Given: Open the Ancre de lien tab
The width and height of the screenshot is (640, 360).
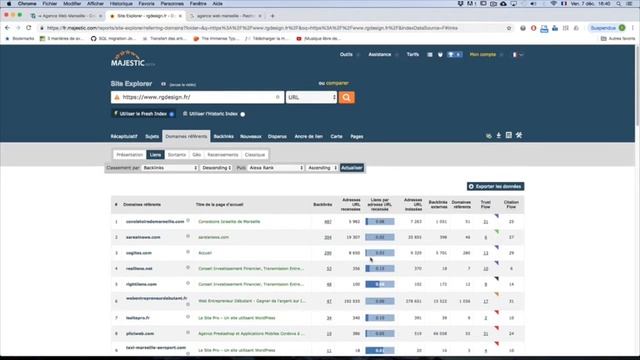Looking at the screenshot, I should [309, 136].
